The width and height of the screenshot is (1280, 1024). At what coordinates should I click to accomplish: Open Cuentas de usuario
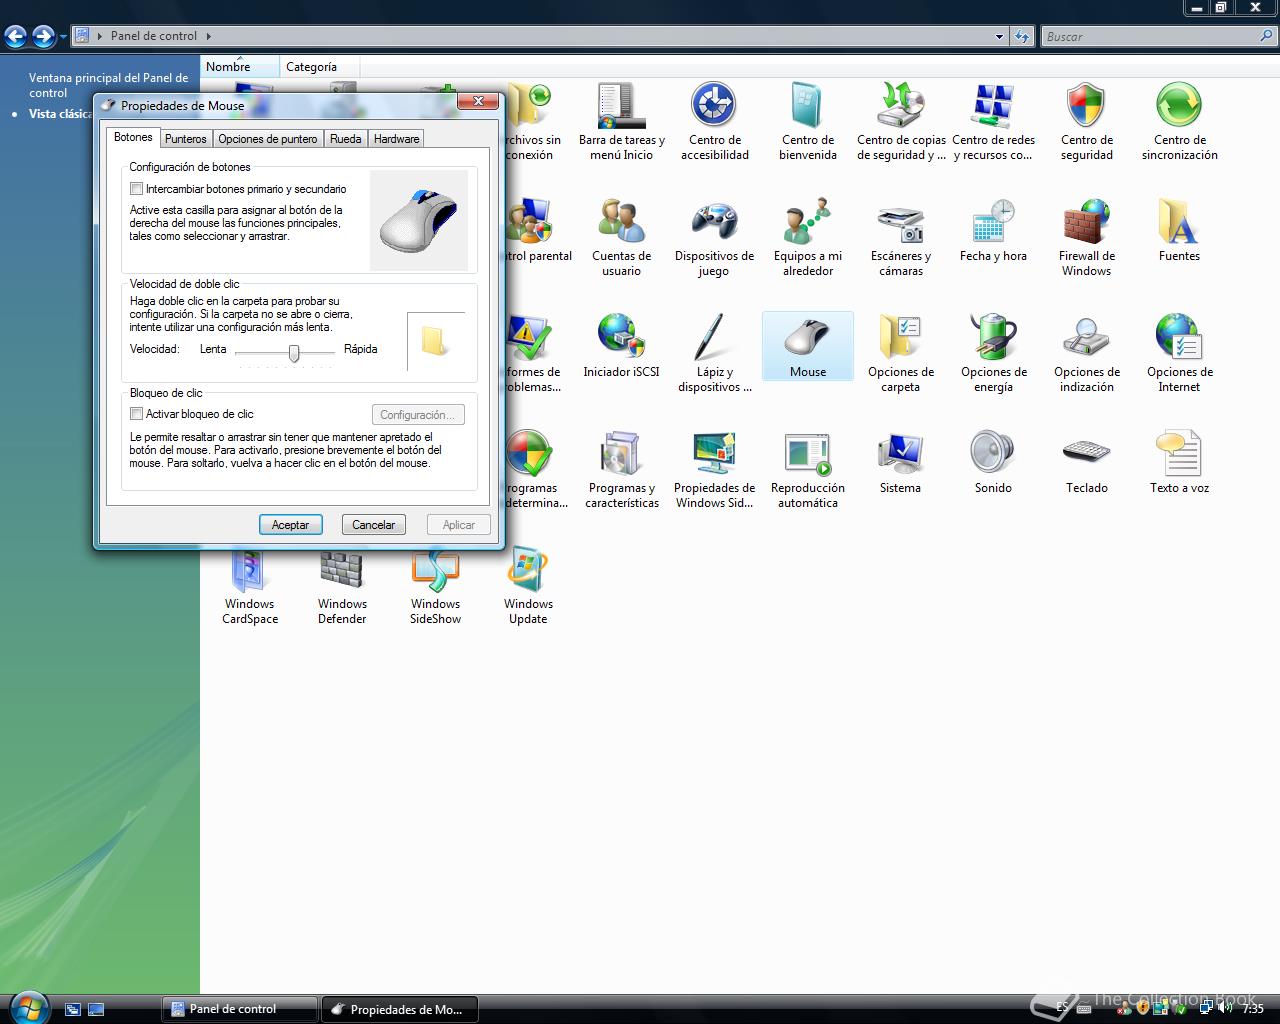621,237
